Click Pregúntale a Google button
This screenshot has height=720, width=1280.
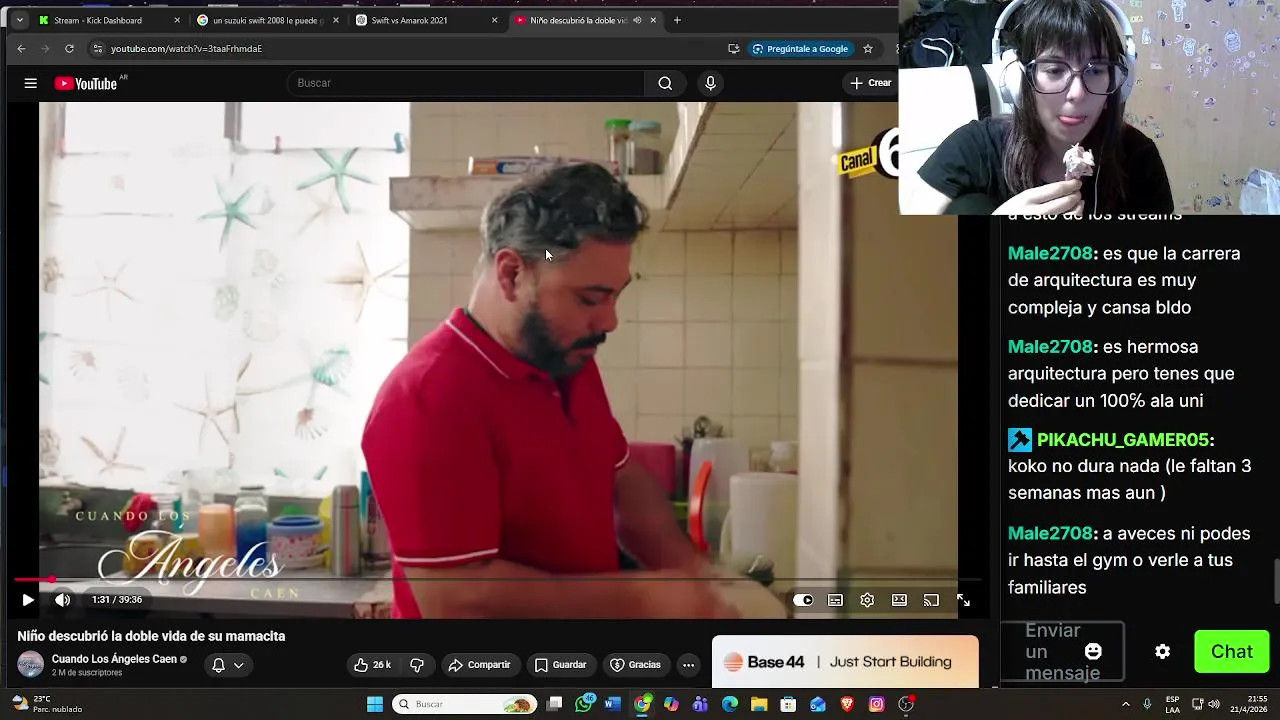point(801,48)
